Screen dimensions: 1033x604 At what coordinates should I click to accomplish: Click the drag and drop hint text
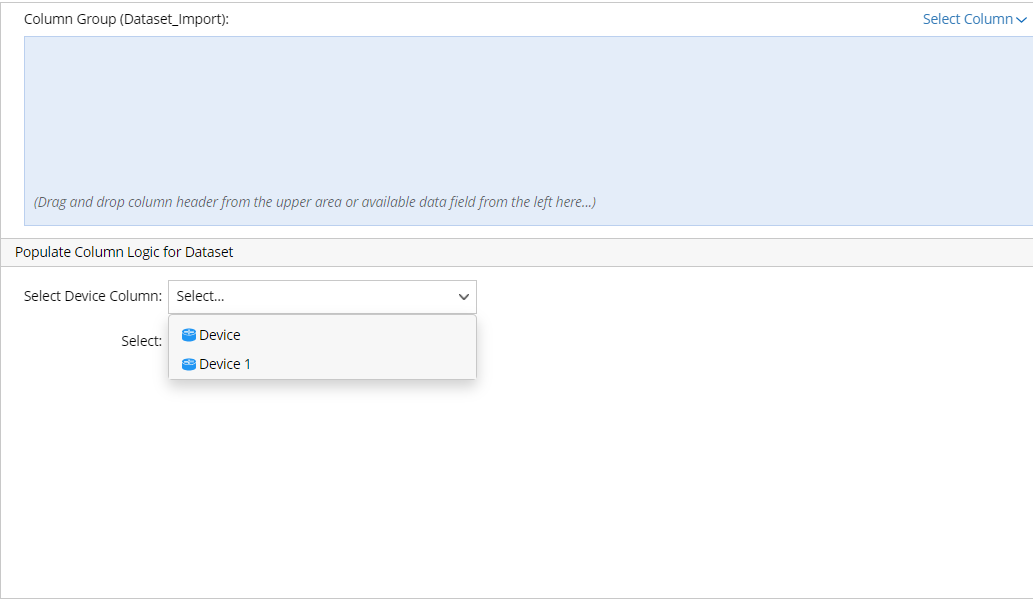315,202
